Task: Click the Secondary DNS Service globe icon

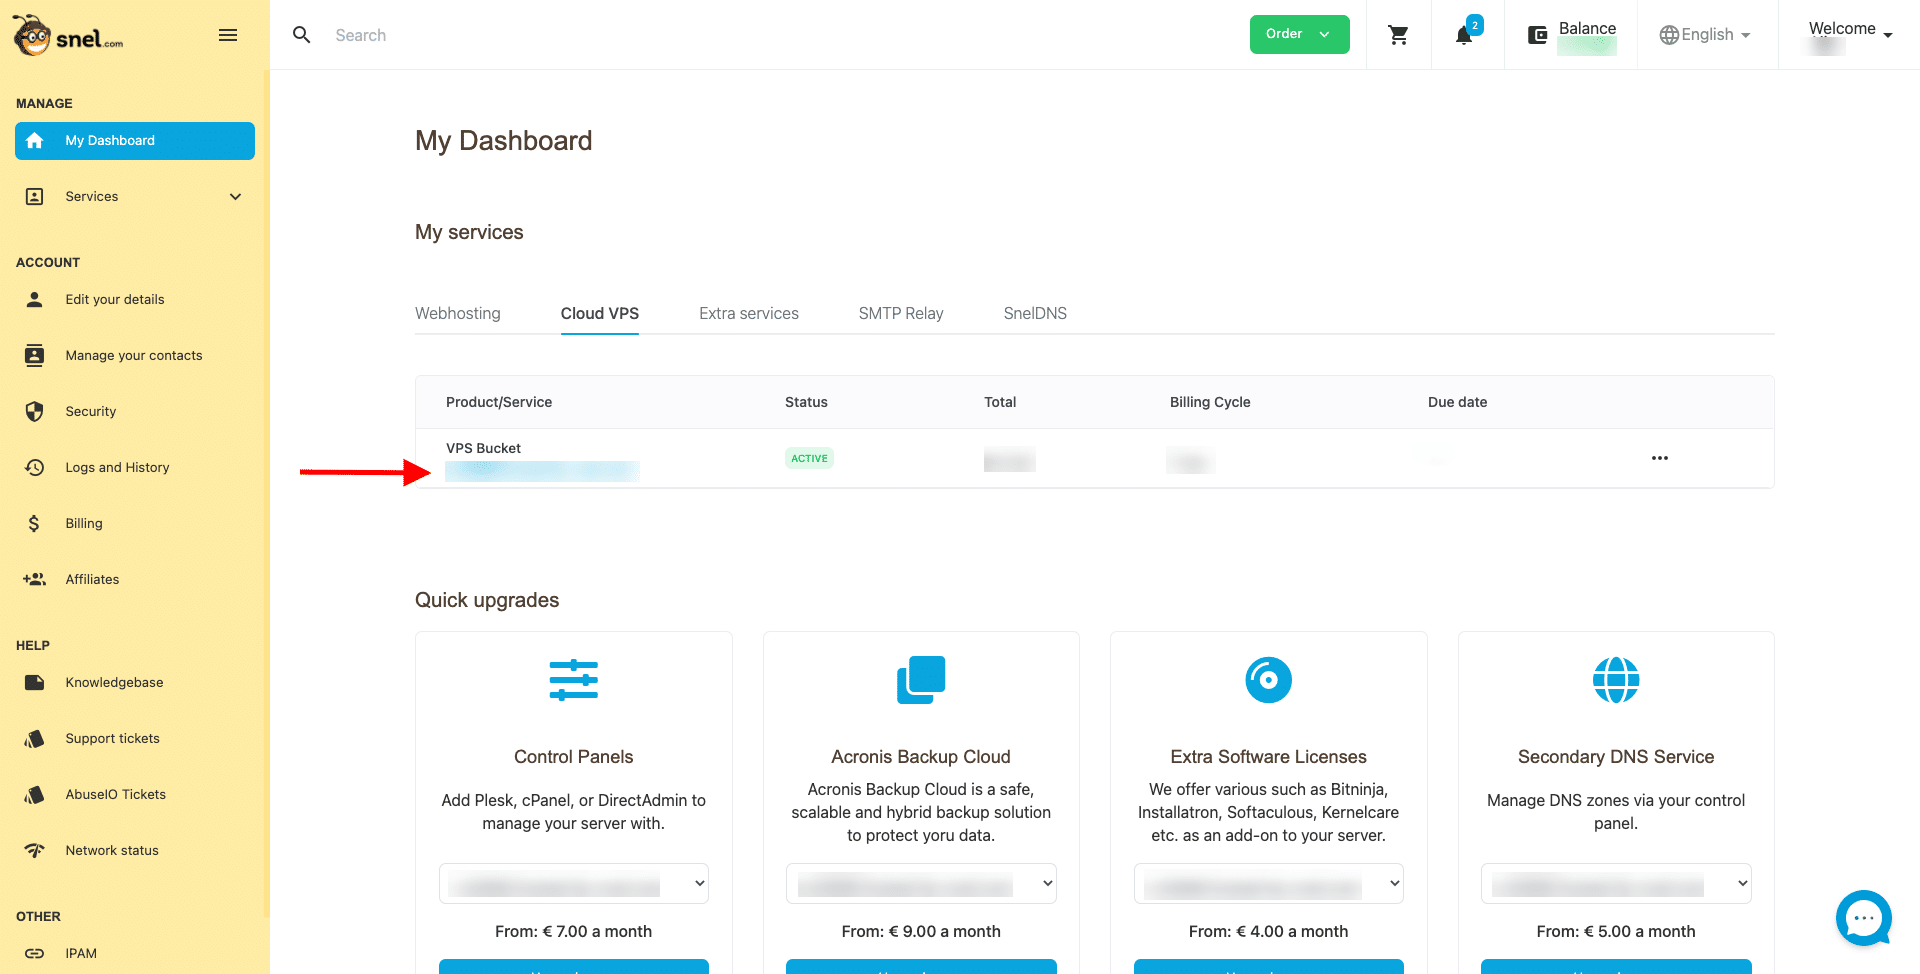Action: pyautogui.click(x=1616, y=680)
